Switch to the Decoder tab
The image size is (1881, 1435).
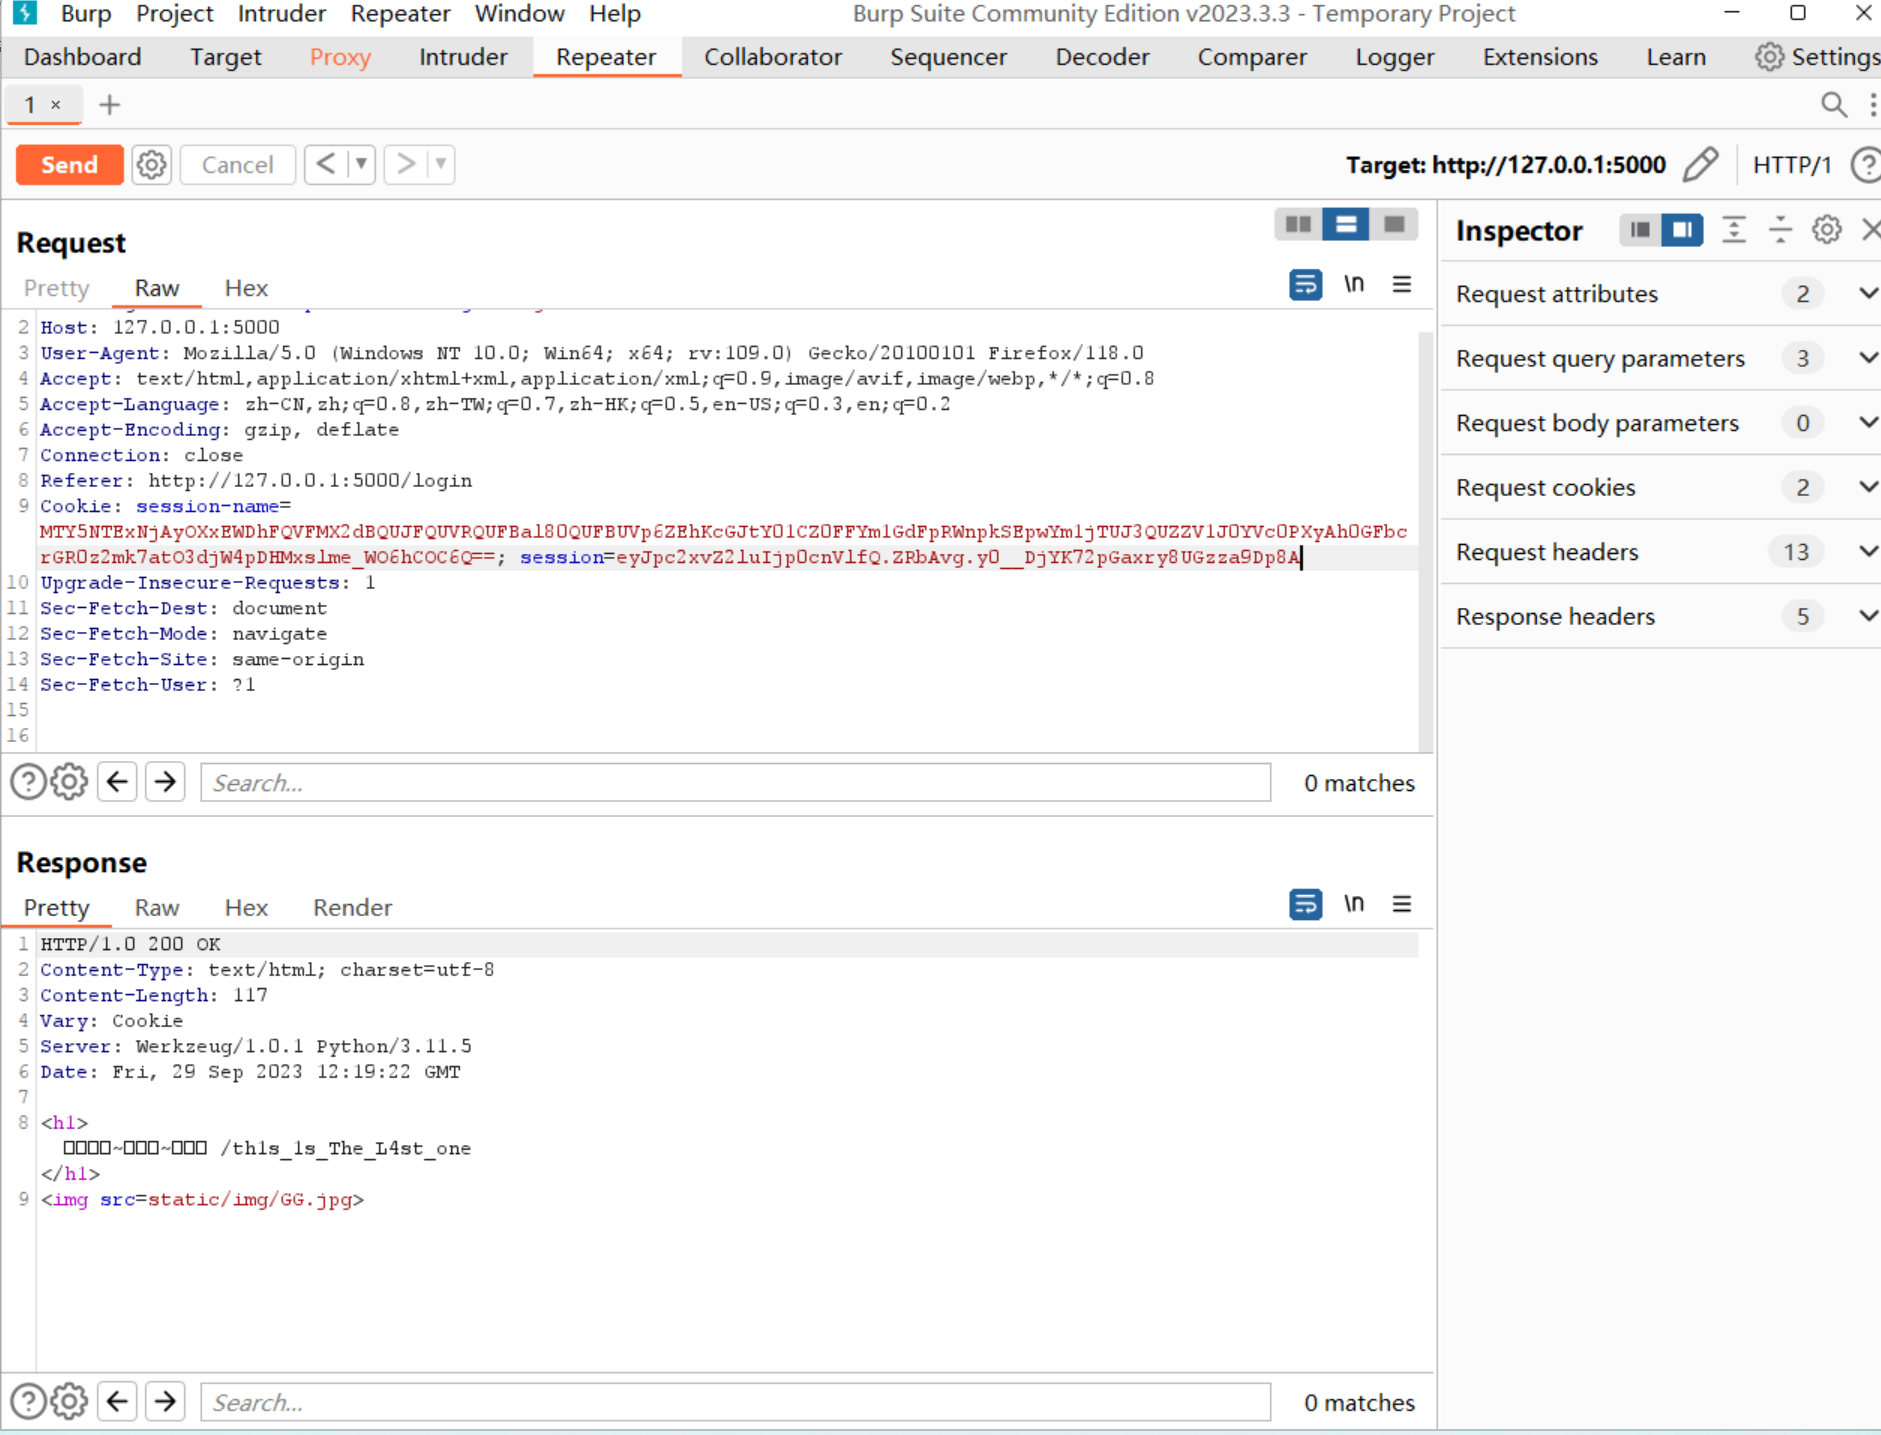coord(1102,57)
